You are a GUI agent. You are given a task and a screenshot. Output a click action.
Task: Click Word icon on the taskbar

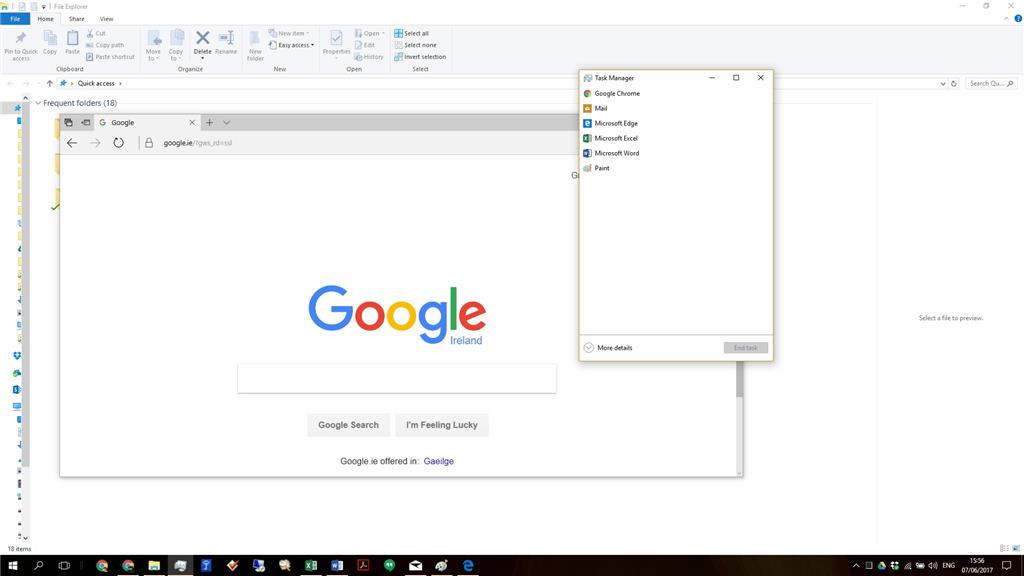point(337,566)
